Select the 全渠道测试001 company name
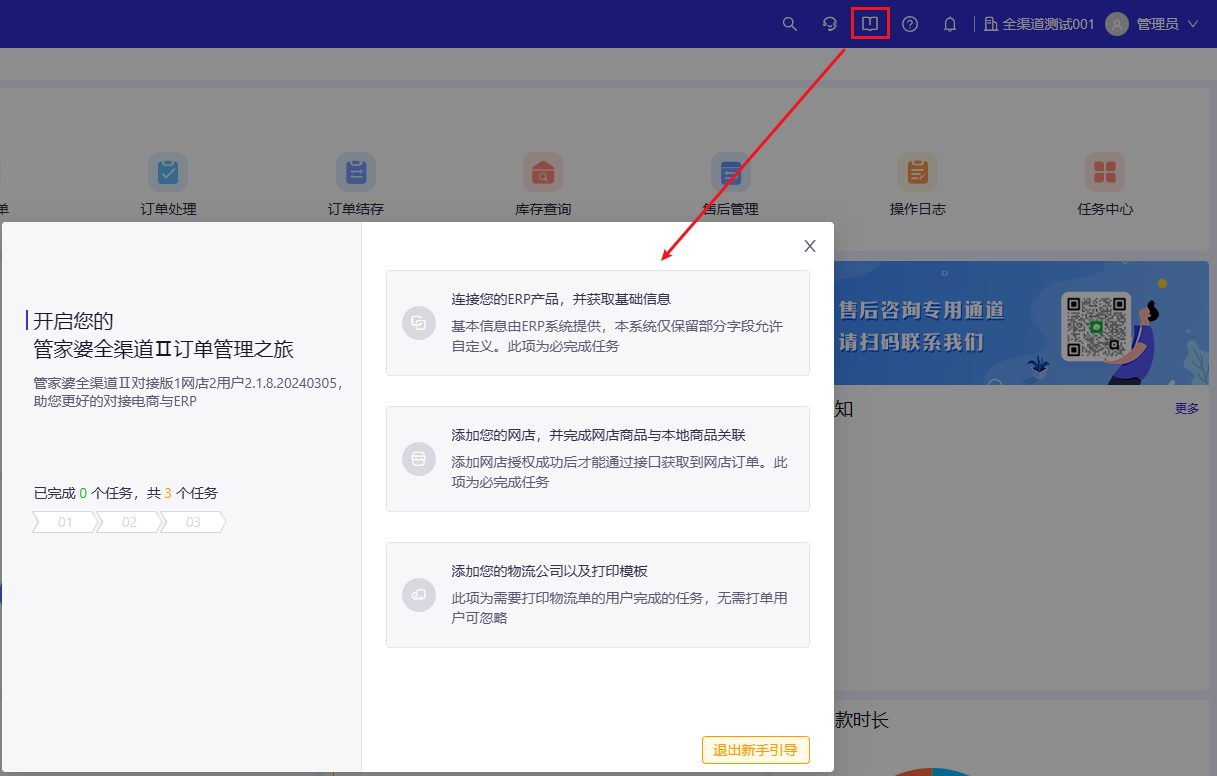Screen dimensions: 1217x776 [x=1048, y=24]
